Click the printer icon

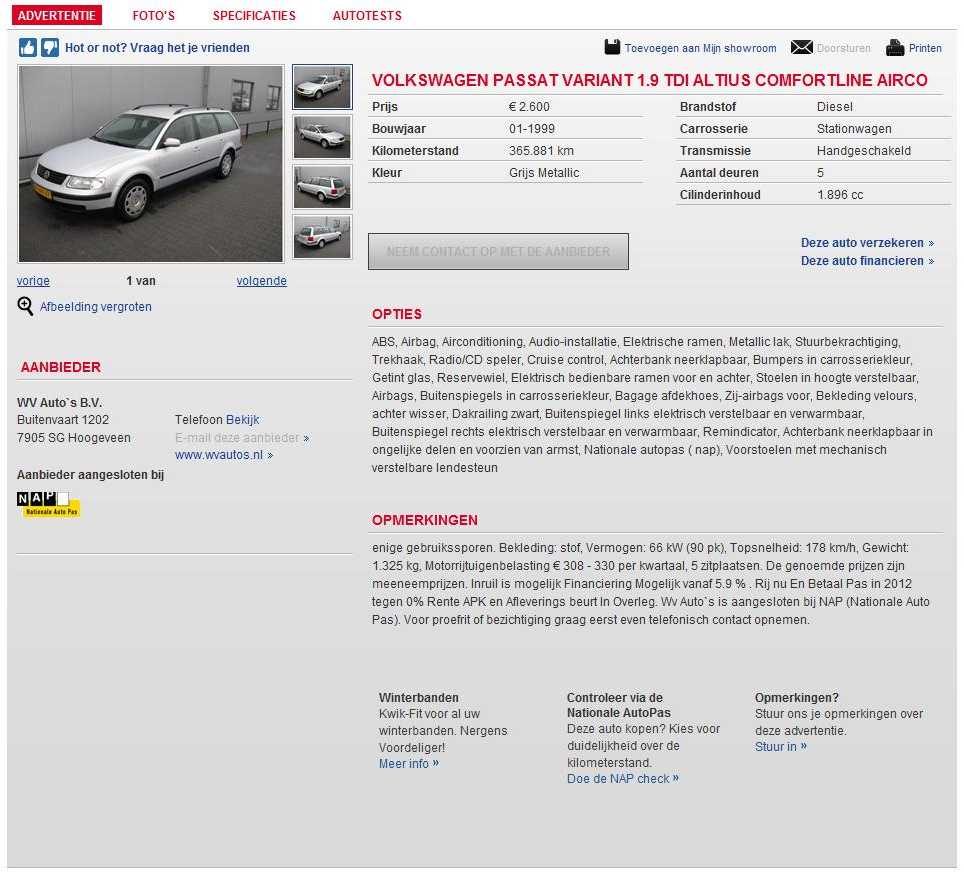point(895,47)
